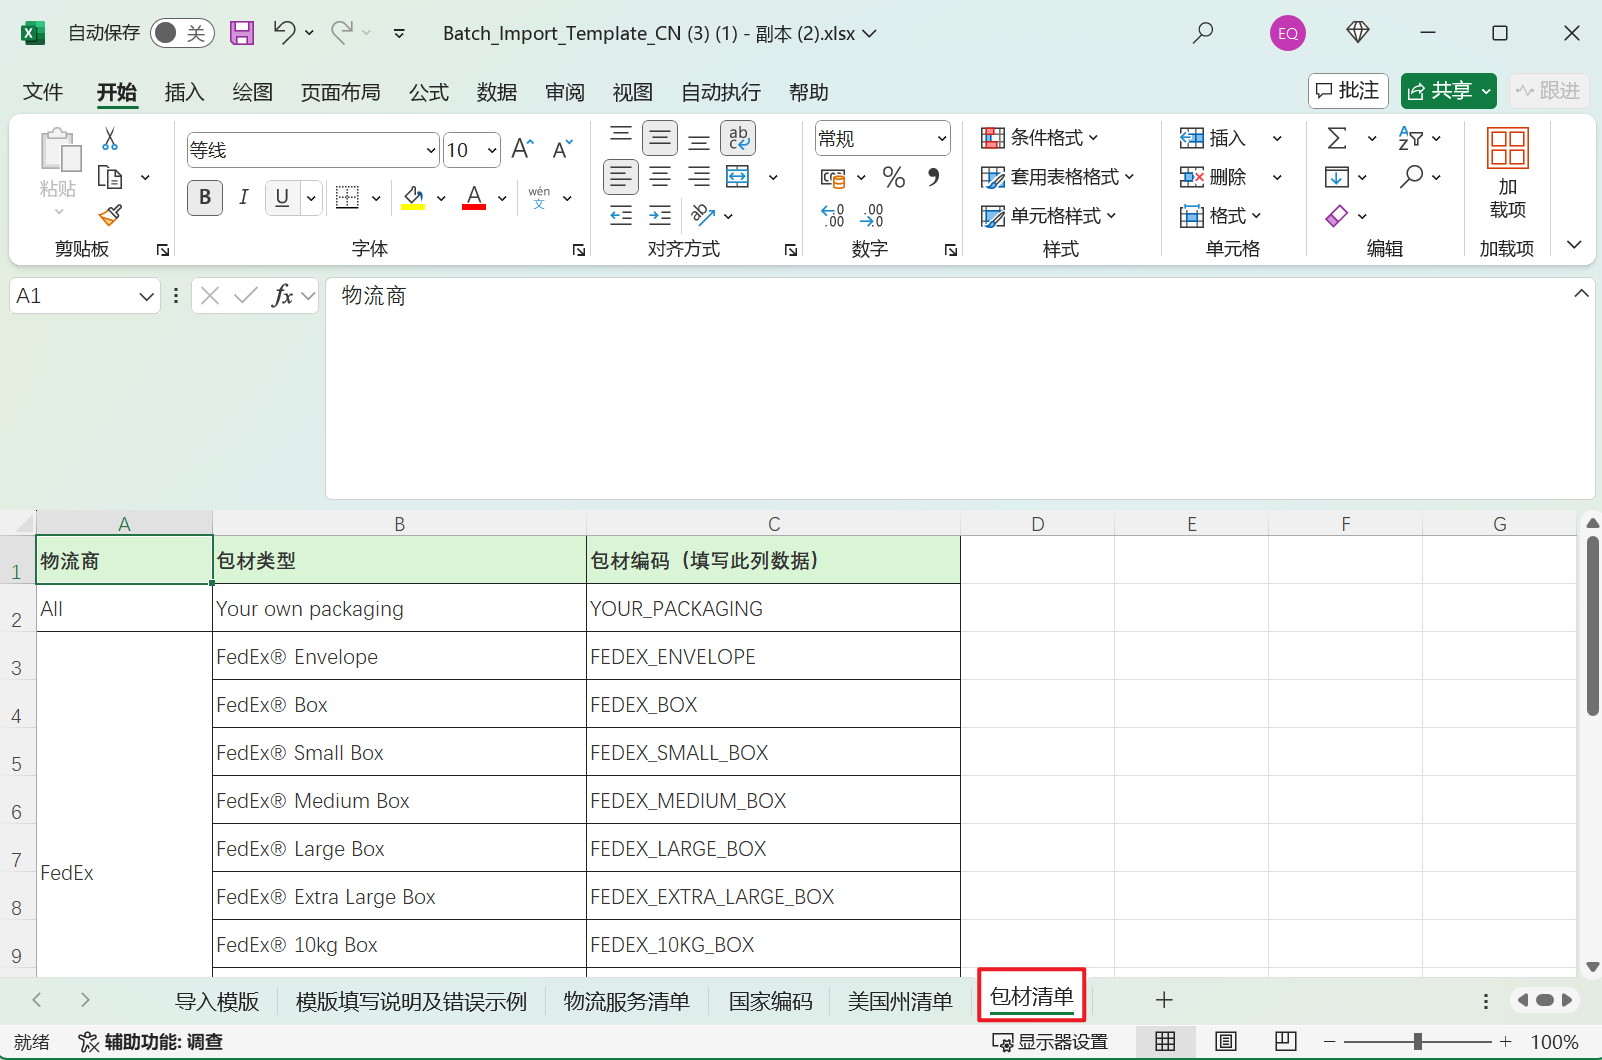Open the search magnifier in title bar
Viewport: 1602px width, 1060px height.
tap(1203, 33)
